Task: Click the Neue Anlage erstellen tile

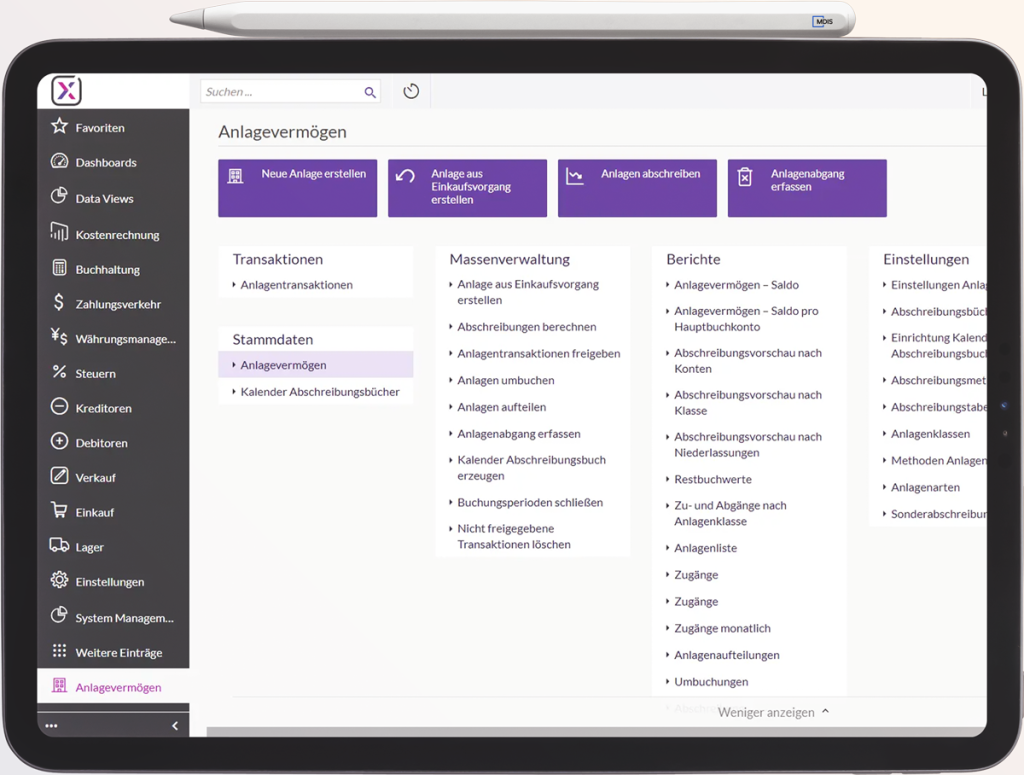Action: [297, 188]
